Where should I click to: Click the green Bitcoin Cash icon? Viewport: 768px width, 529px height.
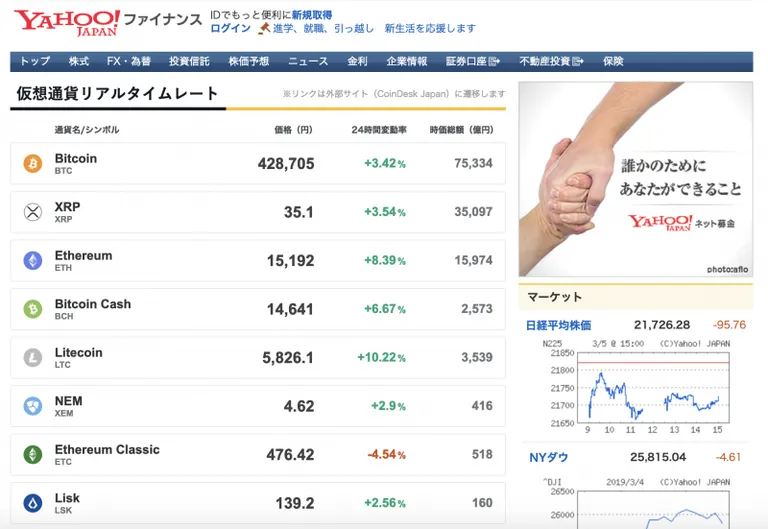pyautogui.click(x=33, y=309)
